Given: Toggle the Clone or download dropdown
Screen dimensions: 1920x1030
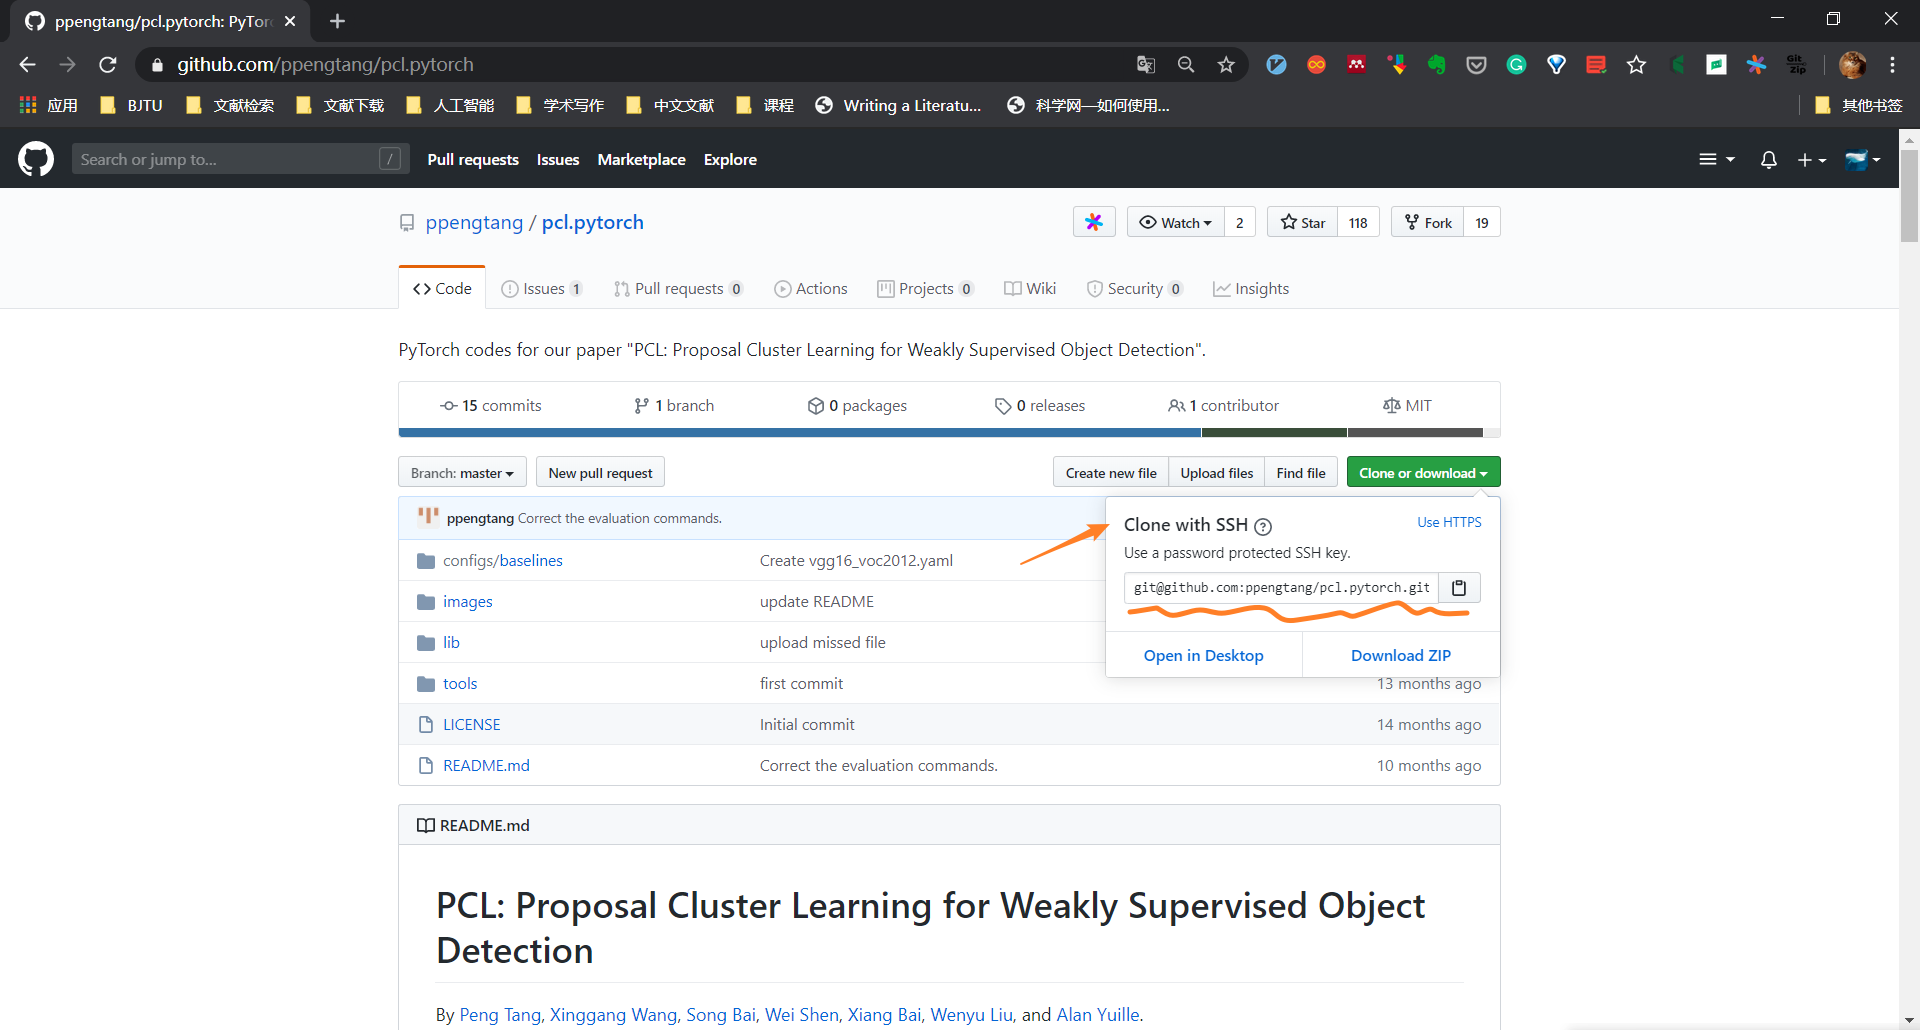Looking at the screenshot, I should 1423,473.
